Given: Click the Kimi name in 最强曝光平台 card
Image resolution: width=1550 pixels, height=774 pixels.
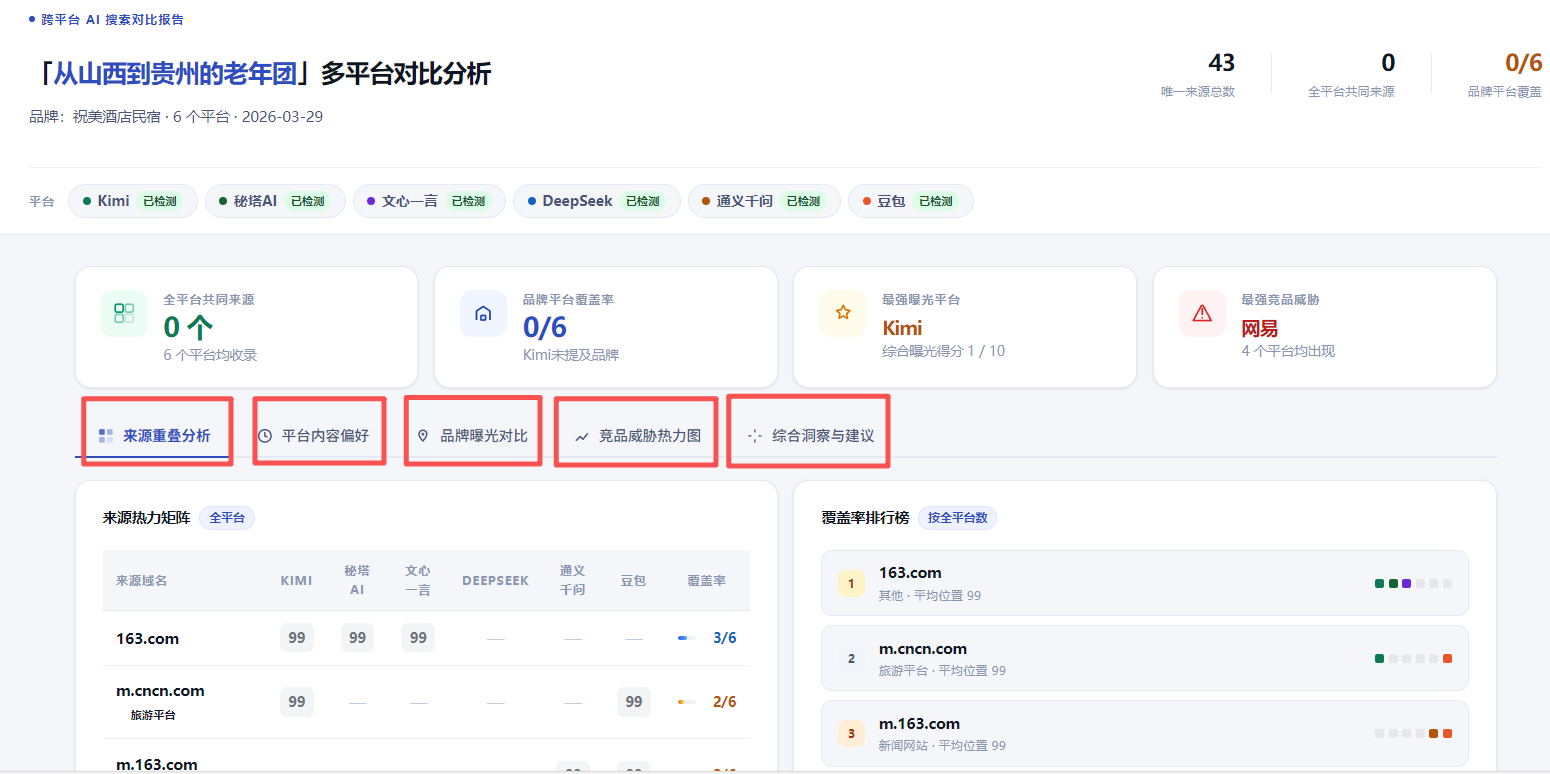Looking at the screenshot, I should [902, 328].
